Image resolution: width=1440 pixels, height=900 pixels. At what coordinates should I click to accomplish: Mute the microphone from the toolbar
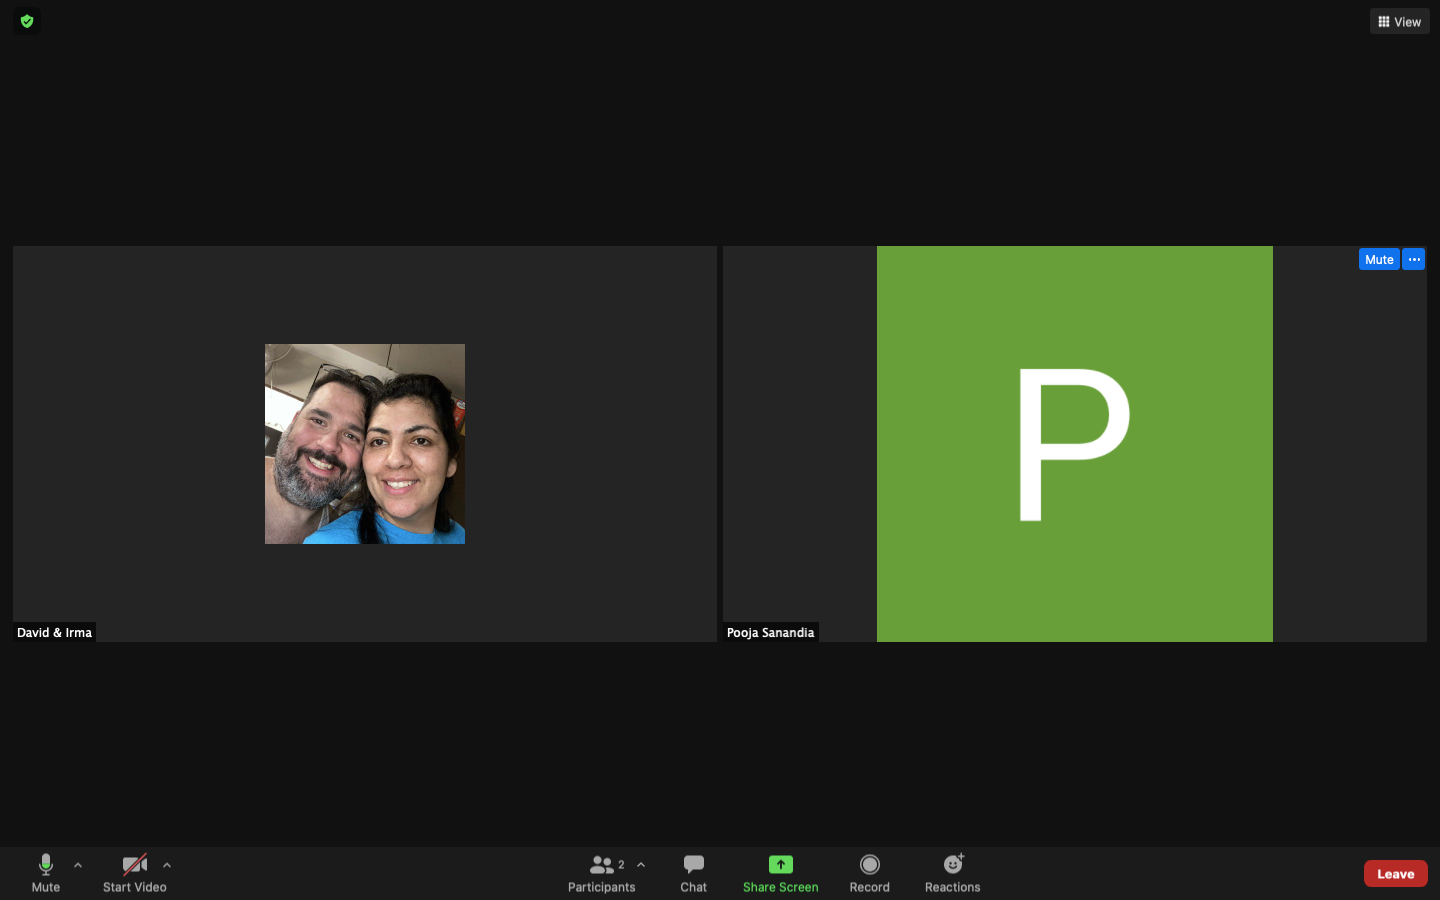point(45,872)
